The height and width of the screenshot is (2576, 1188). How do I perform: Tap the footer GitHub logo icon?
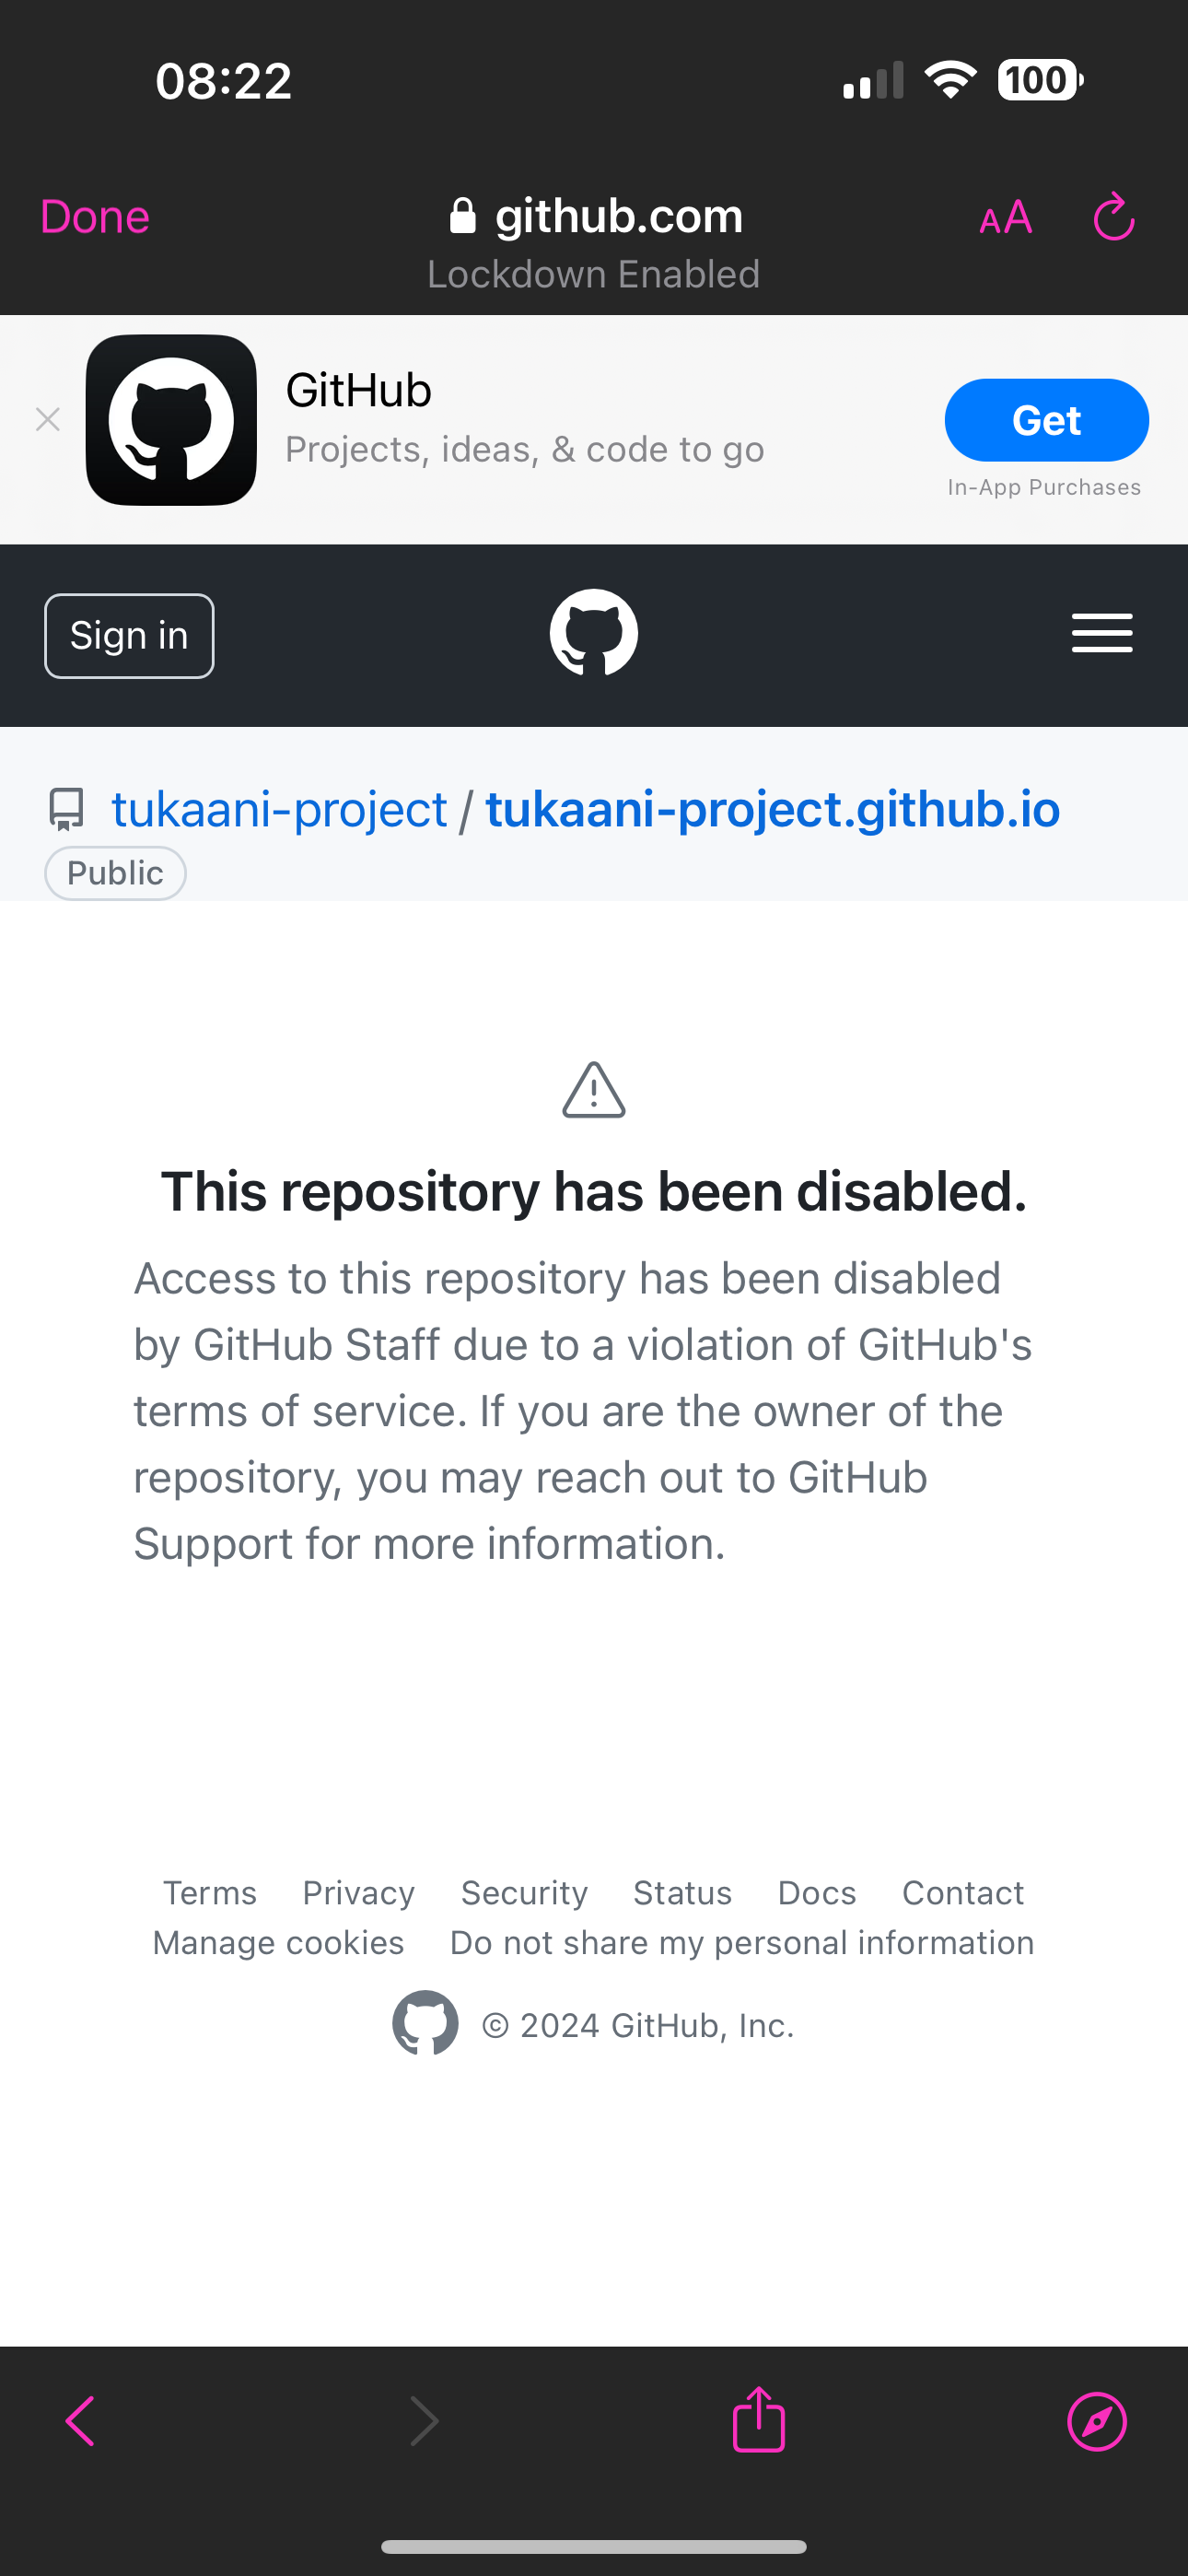[425, 2023]
